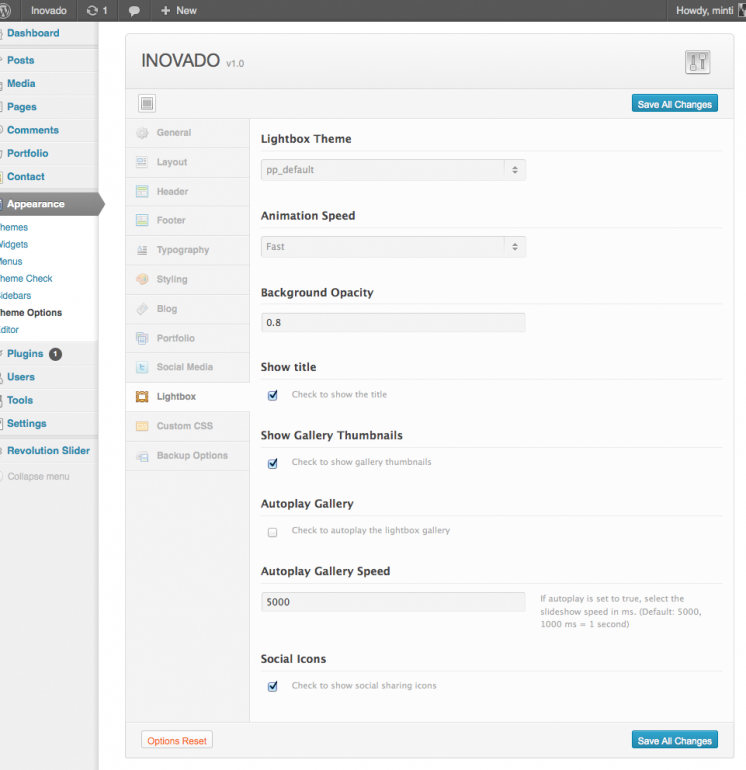The image size is (746, 770).
Task: Open the Blog options tab
Action: tap(188, 309)
